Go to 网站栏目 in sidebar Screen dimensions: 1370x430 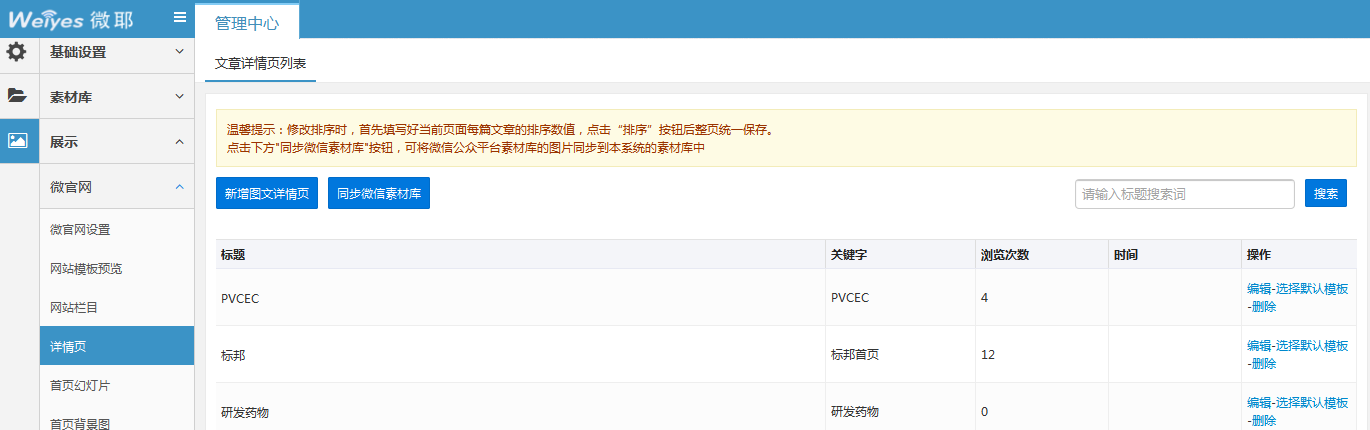[74, 308]
